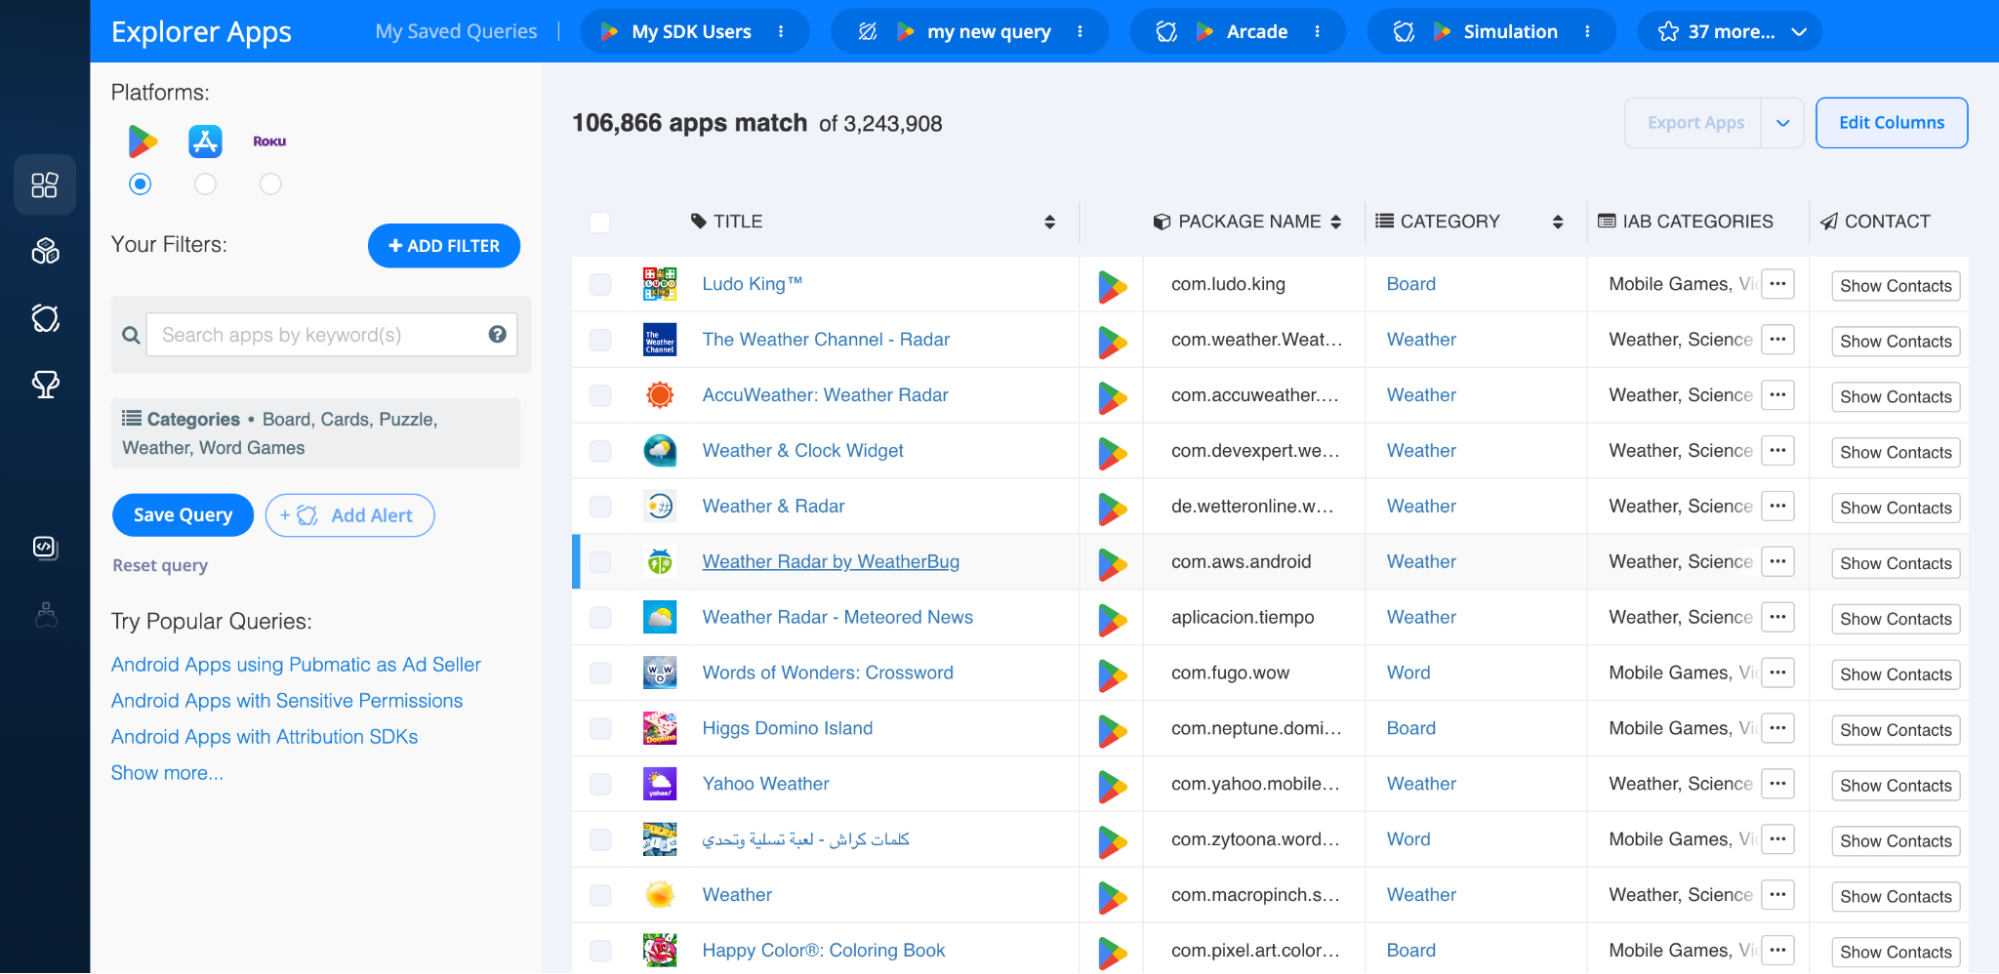The width and height of the screenshot is (1999, 974).
Task: Click the AccuWeather sun app icon
Action: pos(660,395)
